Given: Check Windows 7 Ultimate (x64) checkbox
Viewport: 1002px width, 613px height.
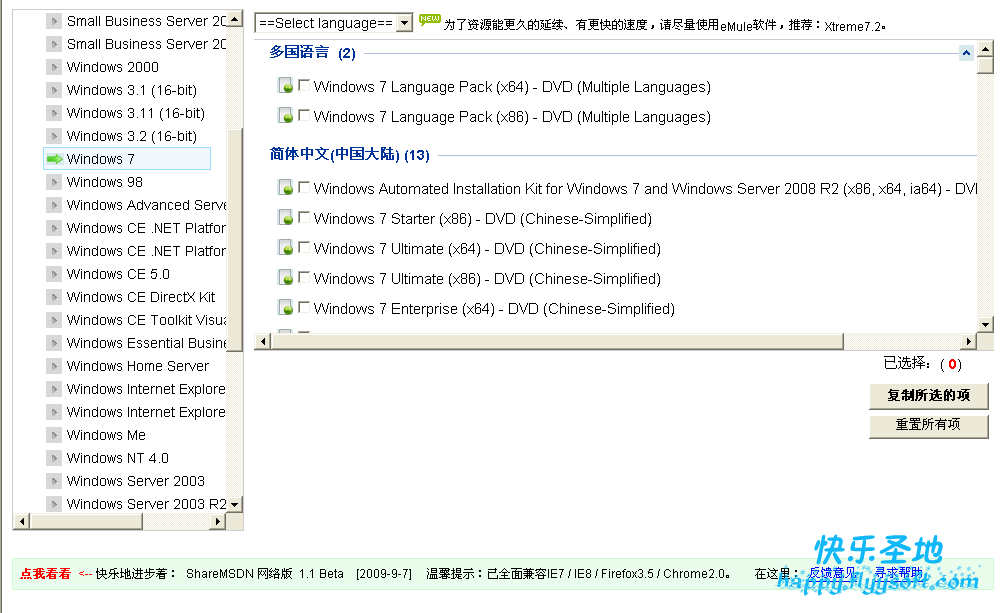Looking at the screenshot, I should tap(304, 247).
